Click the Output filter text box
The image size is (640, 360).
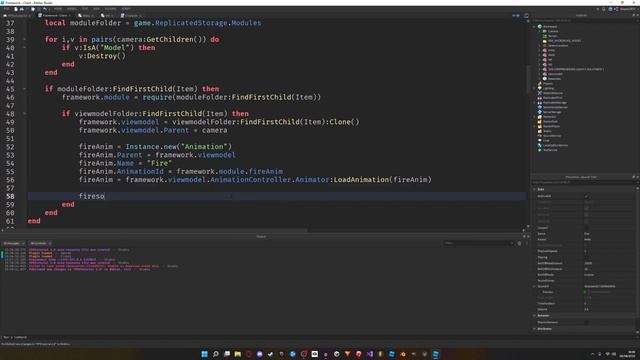pos(478,243)
